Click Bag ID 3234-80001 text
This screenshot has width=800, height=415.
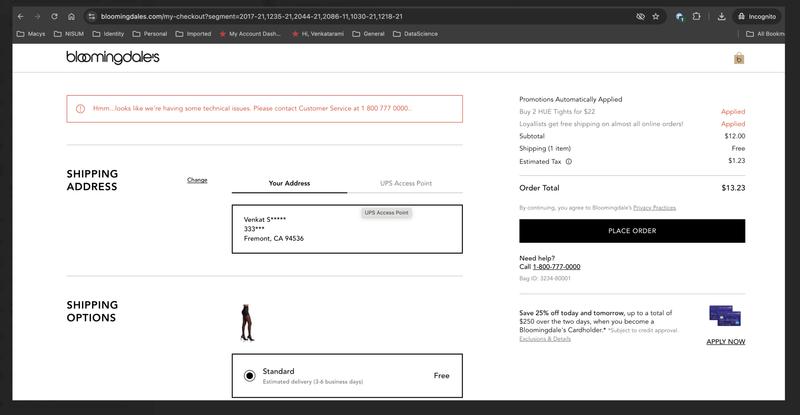tap(544, 278)
